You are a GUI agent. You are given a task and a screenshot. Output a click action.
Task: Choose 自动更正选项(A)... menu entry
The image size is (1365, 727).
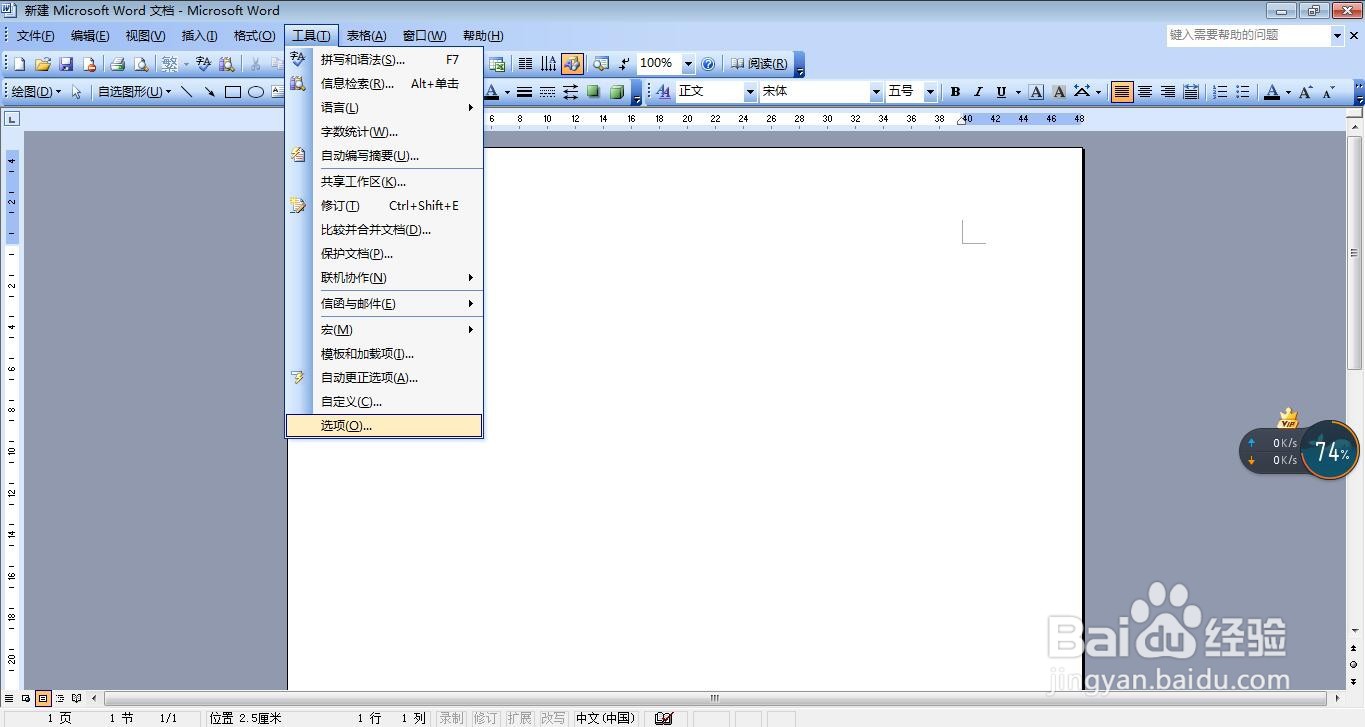click(x=384, y=378)
